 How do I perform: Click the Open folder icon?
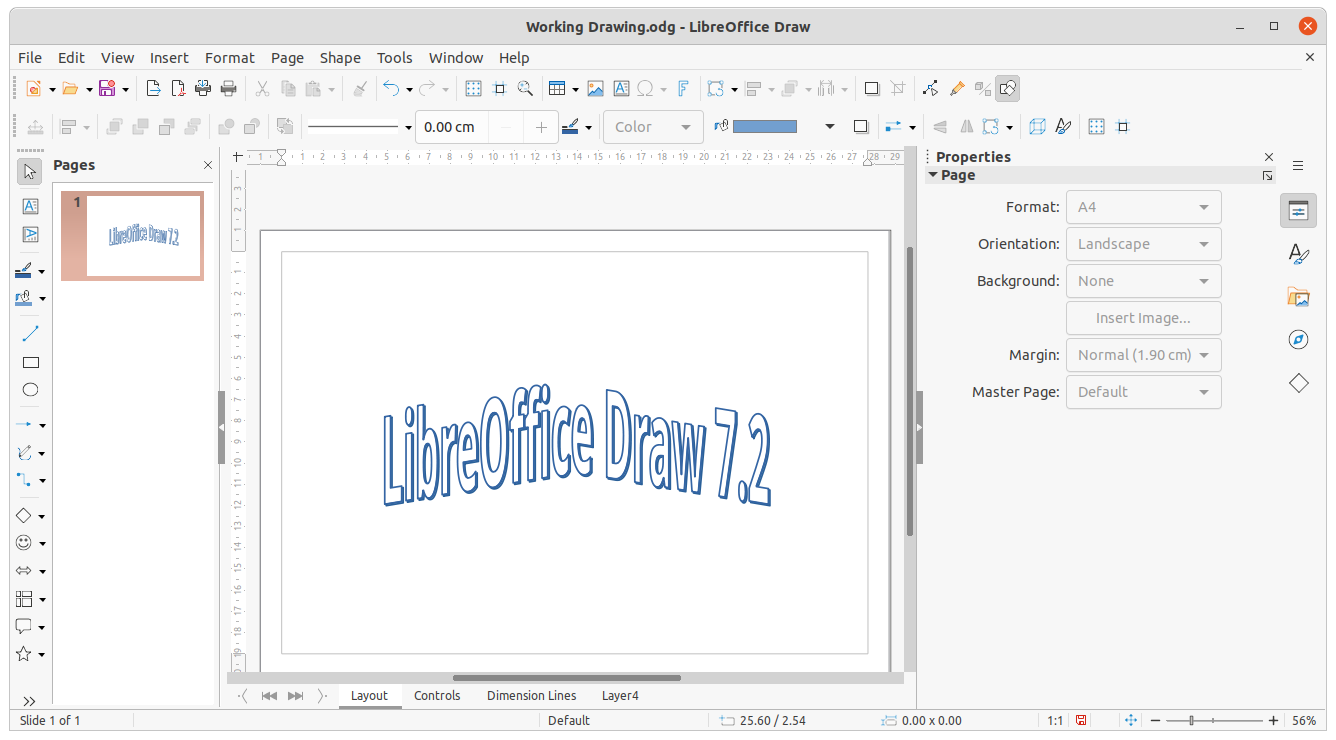pos(70,89)
